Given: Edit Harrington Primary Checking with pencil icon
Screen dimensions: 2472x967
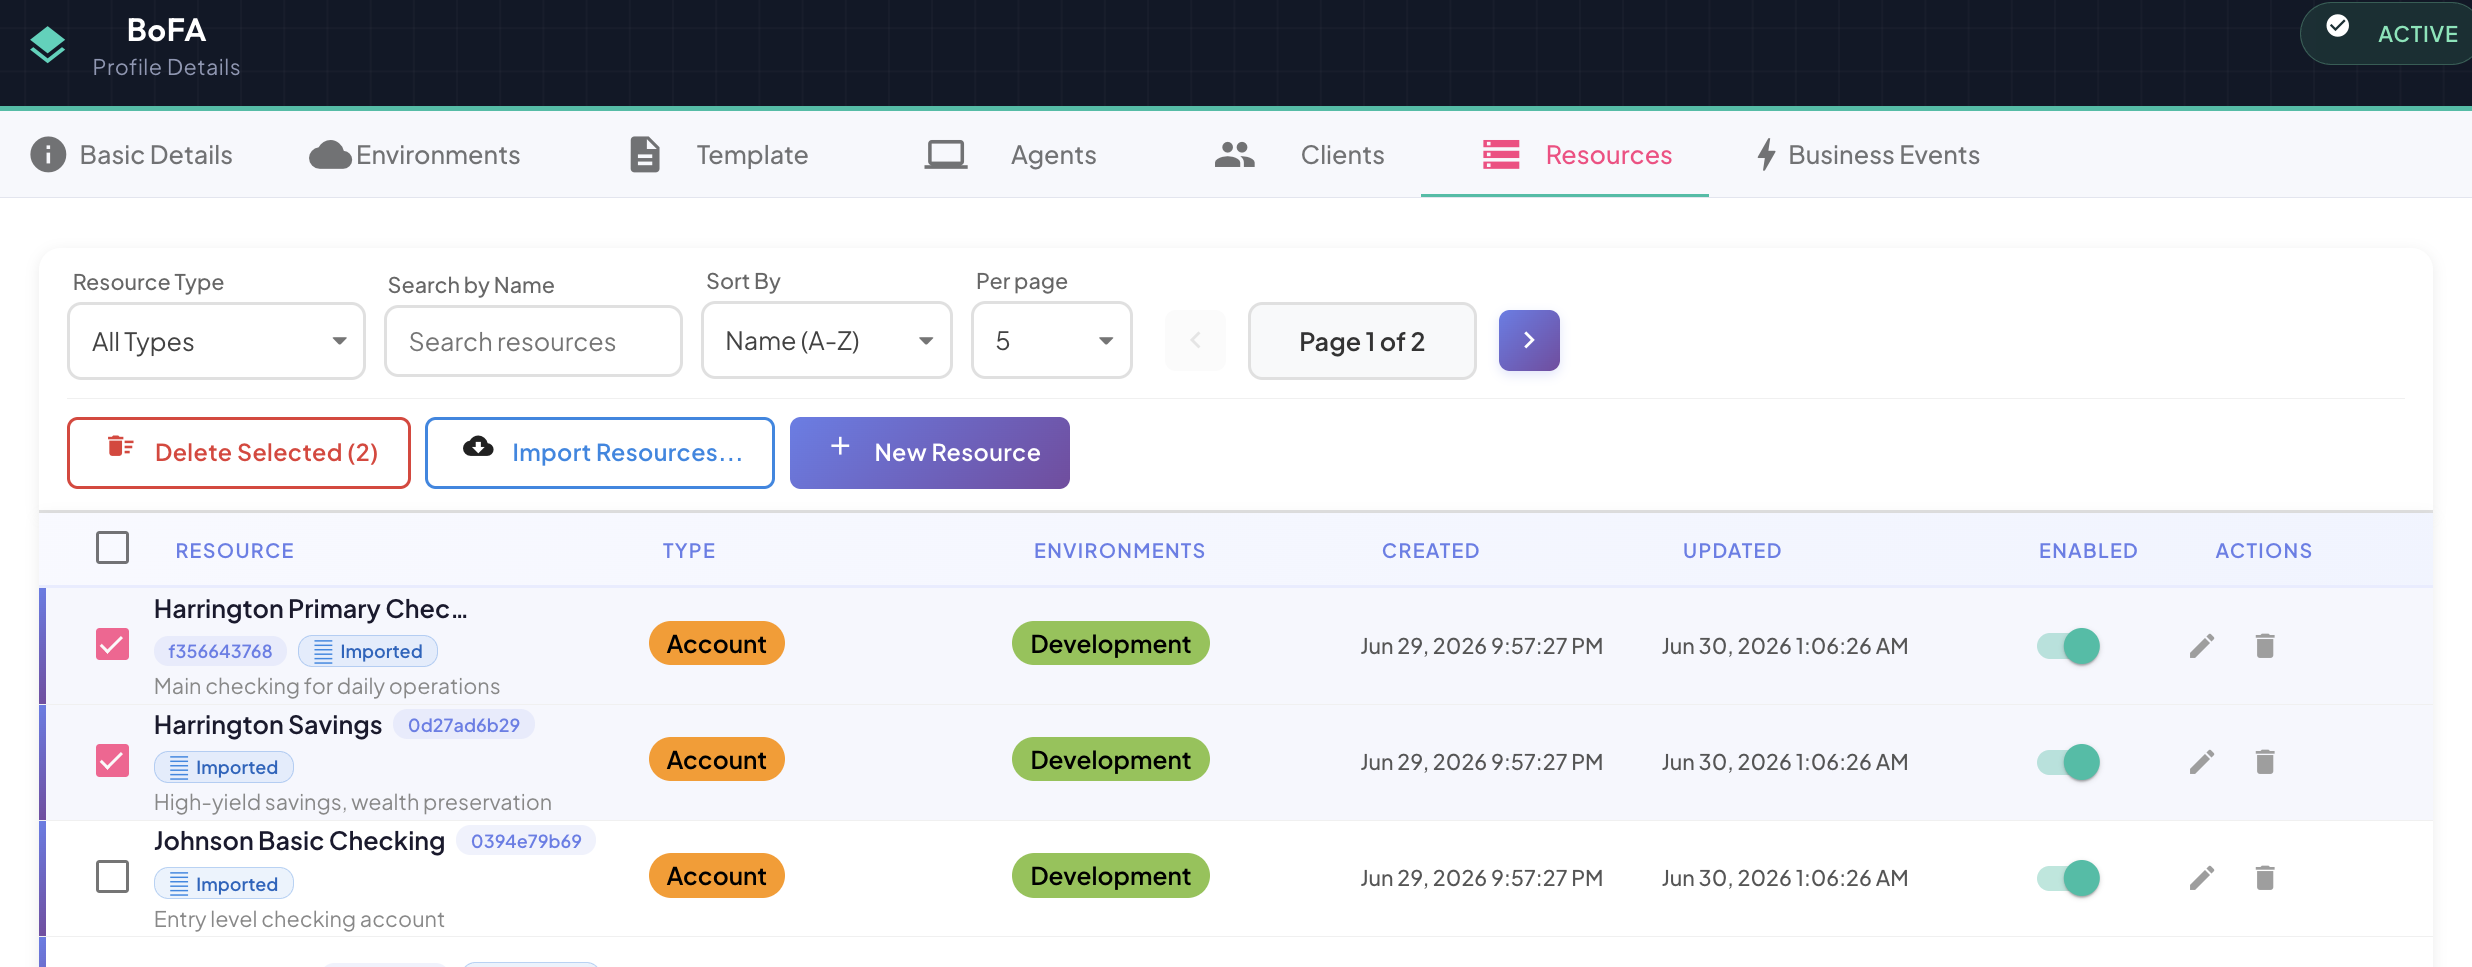Looking at the screenshot, I should tap(2202, 646).
